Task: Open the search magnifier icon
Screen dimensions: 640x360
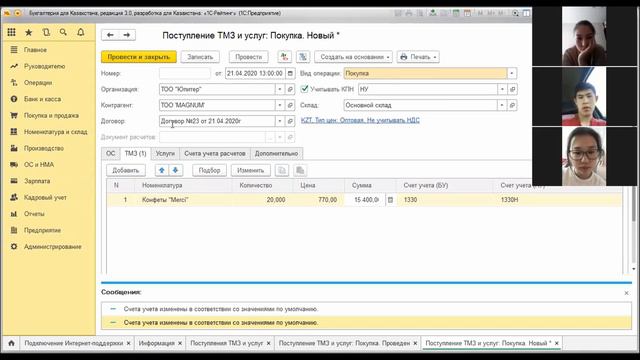Action: click(x=63, y=32)
